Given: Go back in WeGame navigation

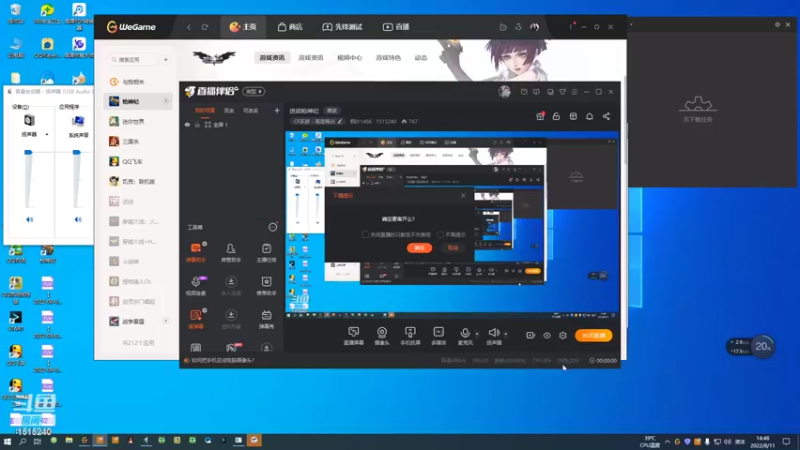Looking at the screenshot, I should click(189, 27).
